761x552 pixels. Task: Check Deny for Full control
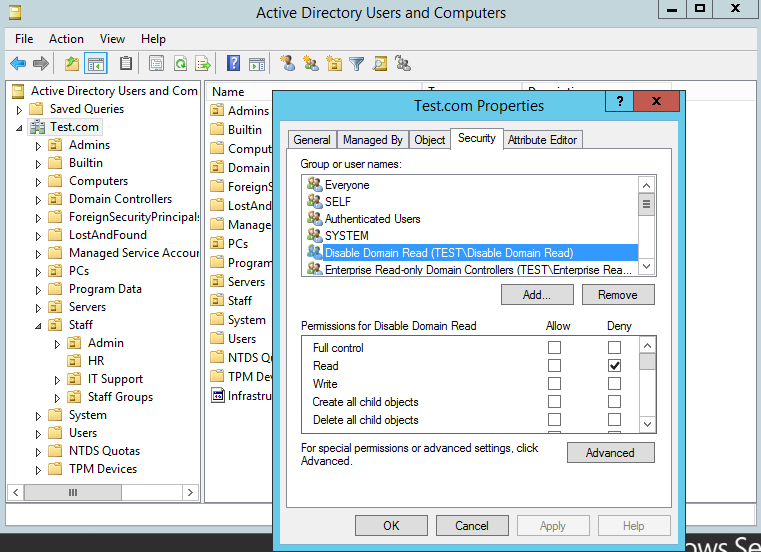(614, 348)
